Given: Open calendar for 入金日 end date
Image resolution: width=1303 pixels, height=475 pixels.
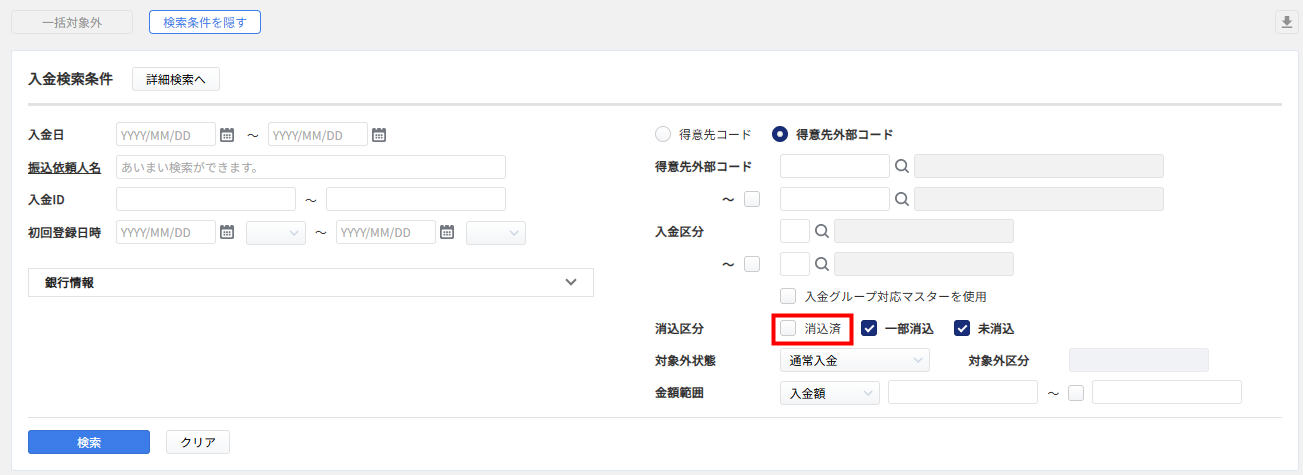Looking at the screenshot, I should [379, 134].
